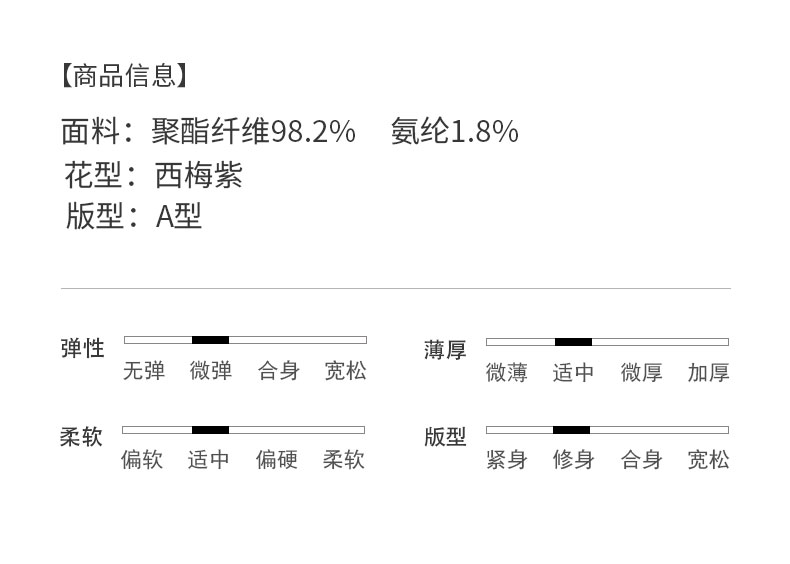Click the 聚酯纤维98.2% fabric text
790x564 pixels.
point(253,132)
